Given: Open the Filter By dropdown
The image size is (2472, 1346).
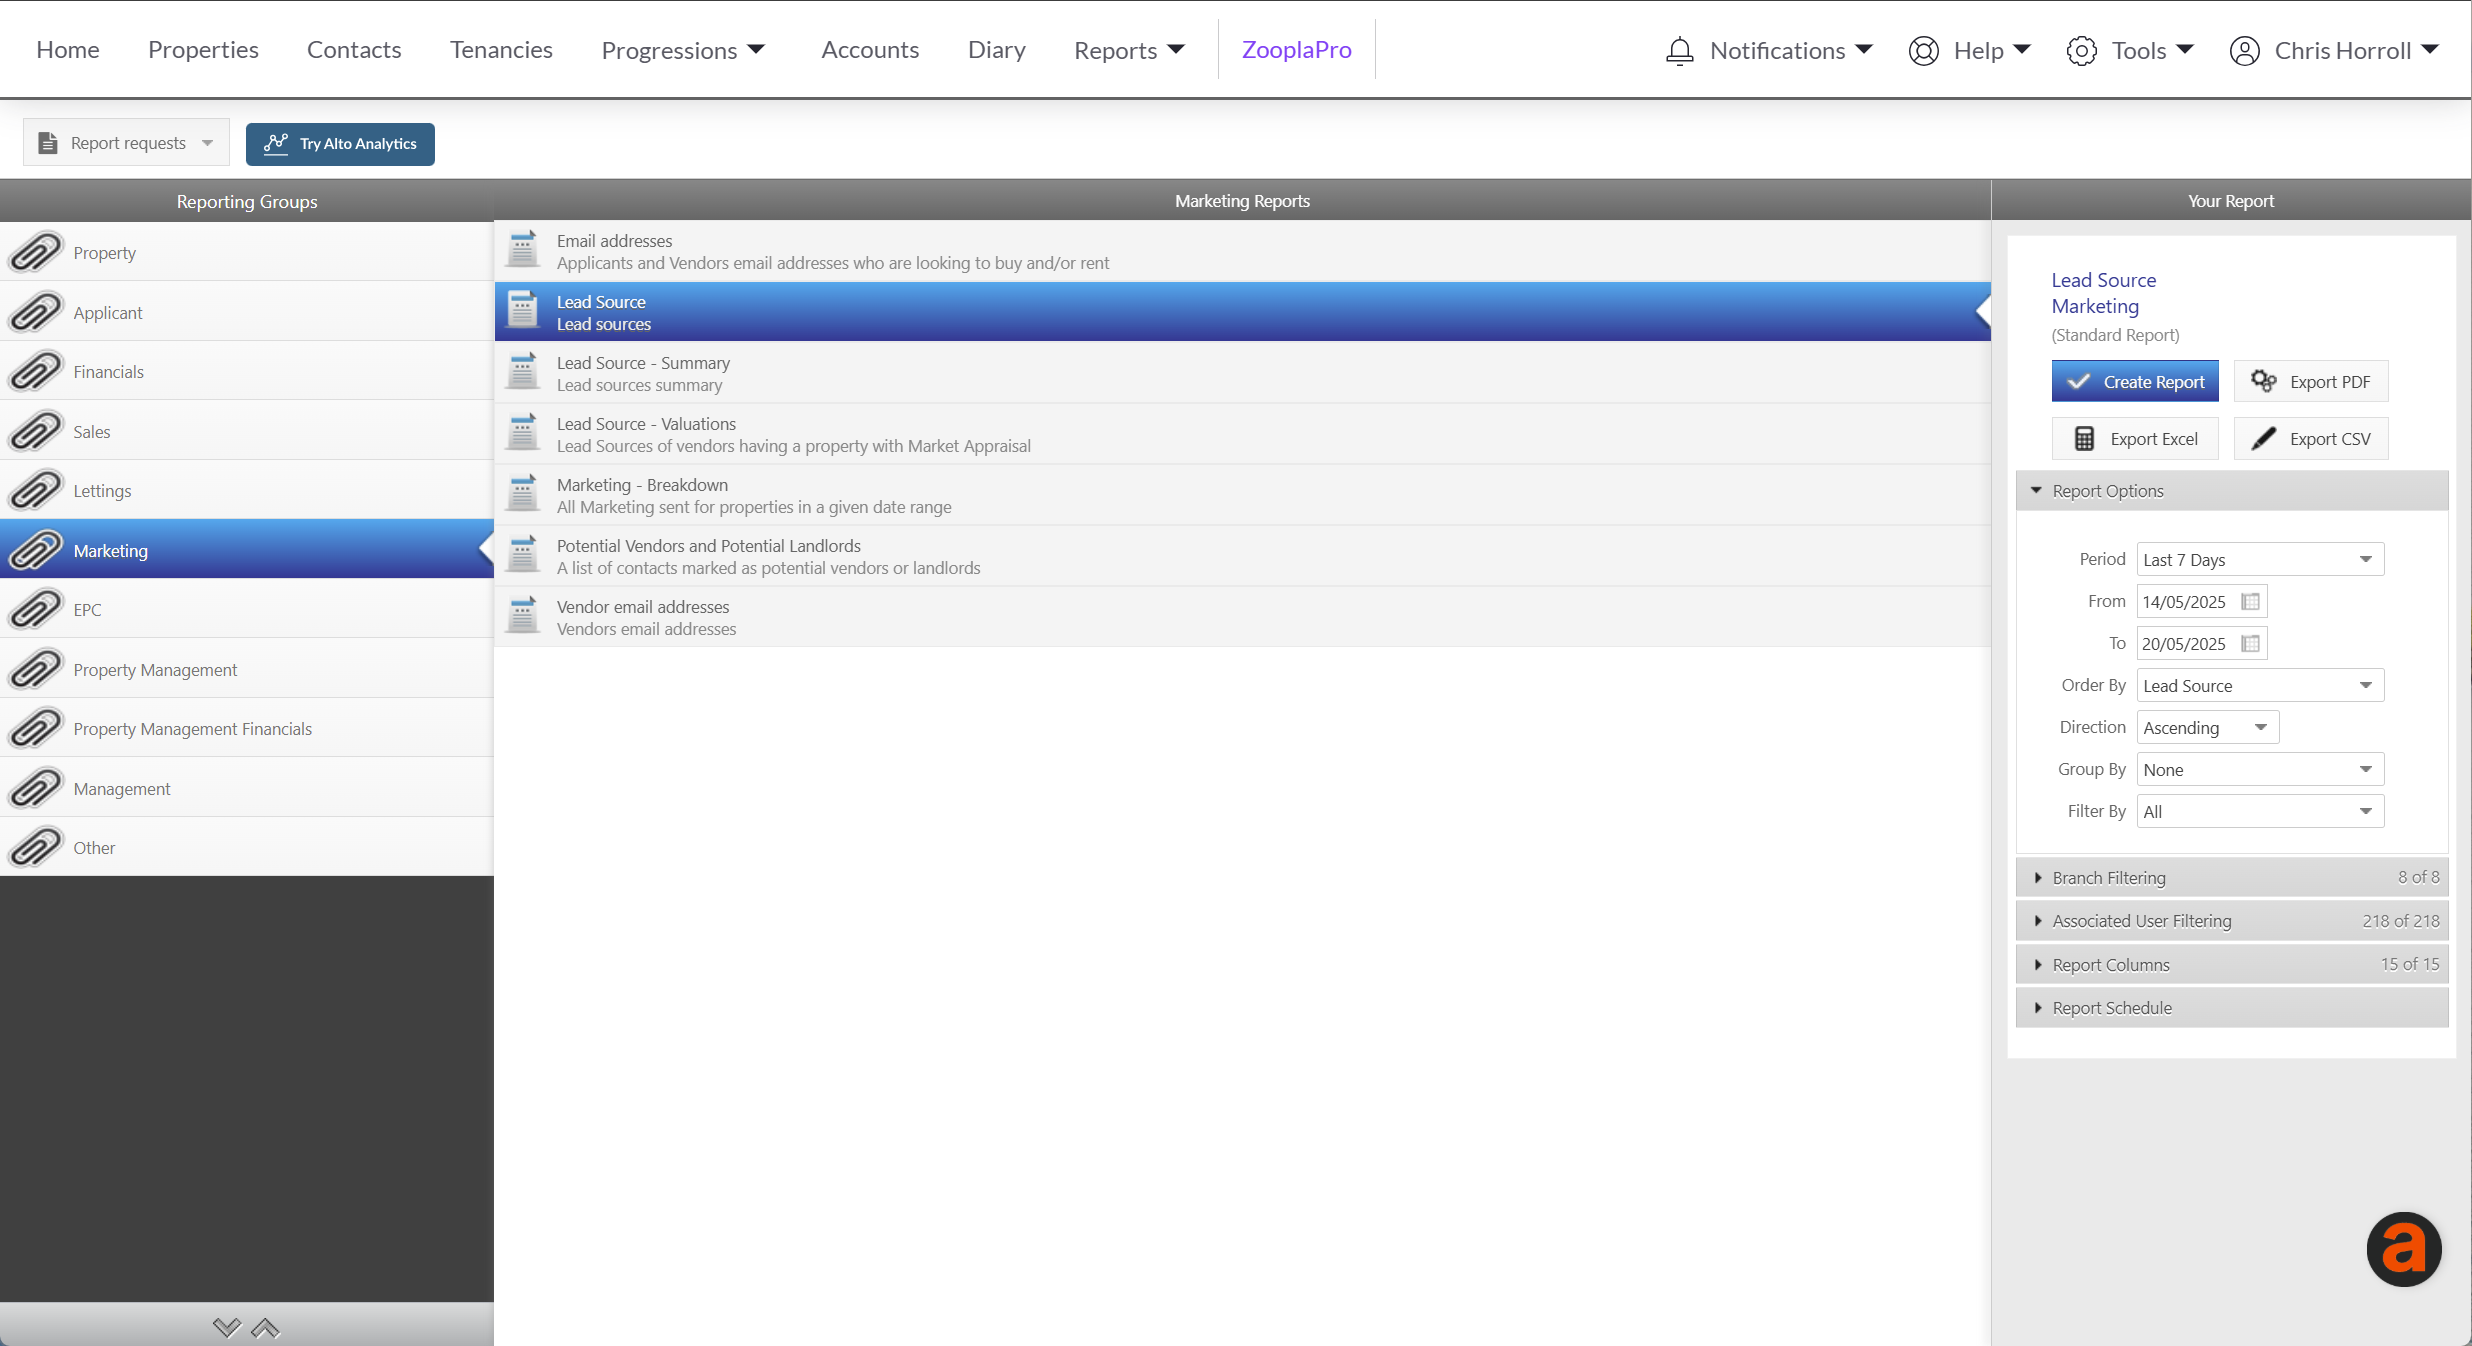Looking at the screenshot, I should tap(2260, 811).
